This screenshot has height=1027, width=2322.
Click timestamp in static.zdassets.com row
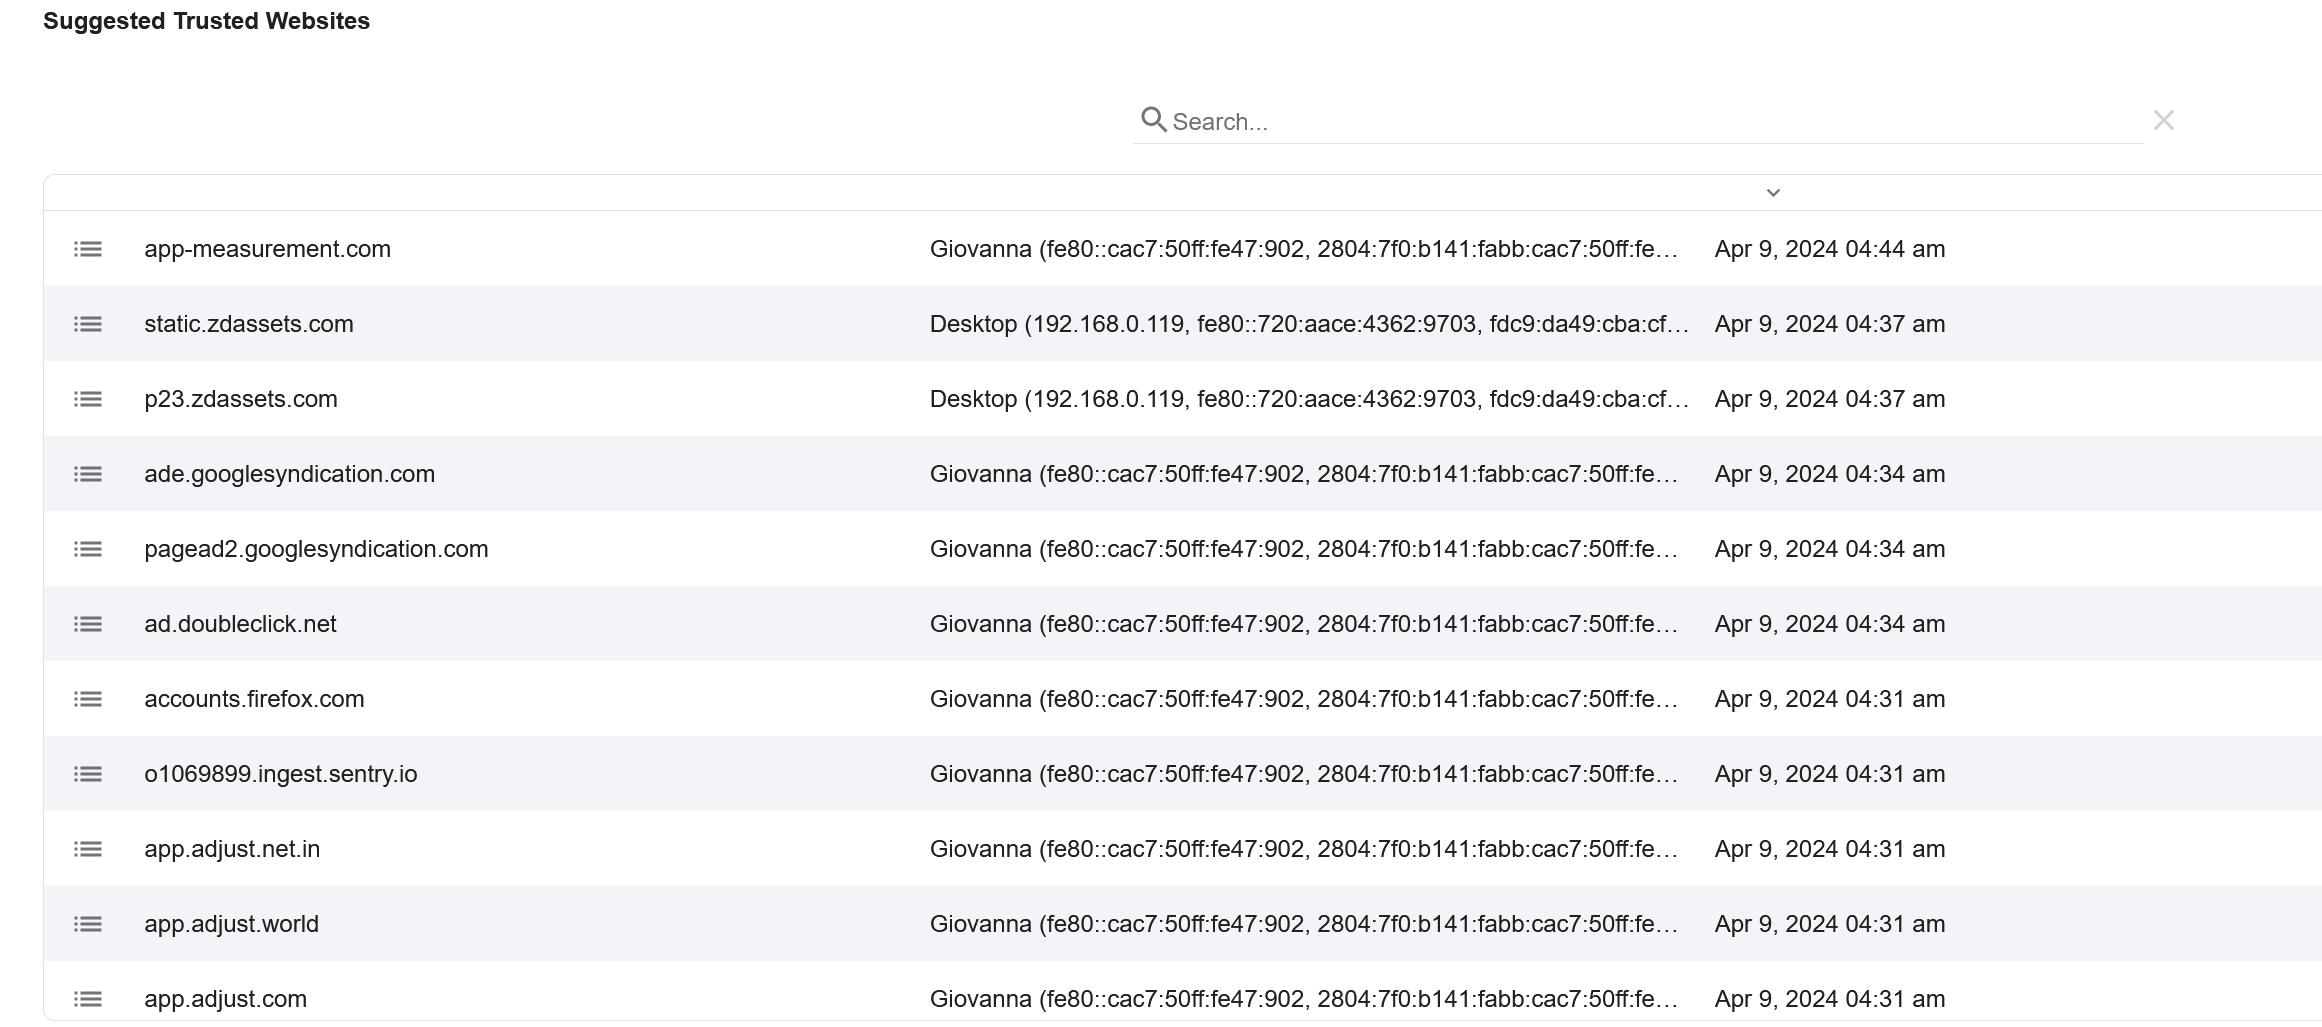coord(1830,324)
